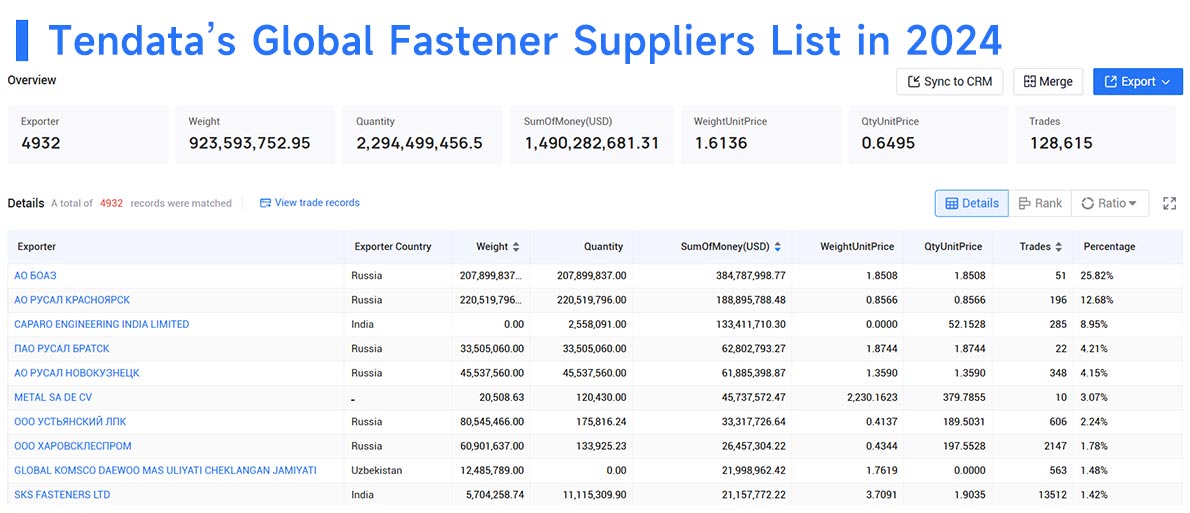Select WeightUnitPrice overview value 1.6136

[x=720, y=143]
